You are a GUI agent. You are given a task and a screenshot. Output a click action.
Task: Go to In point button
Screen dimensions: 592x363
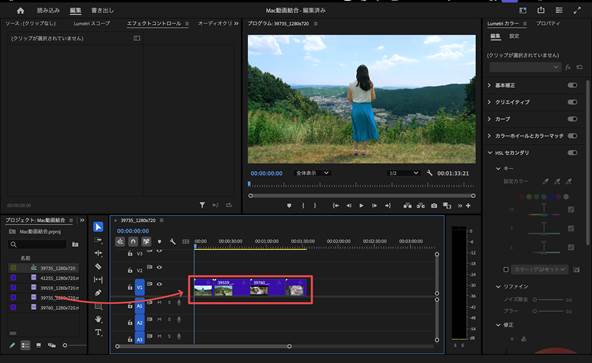tap(335, 205)
